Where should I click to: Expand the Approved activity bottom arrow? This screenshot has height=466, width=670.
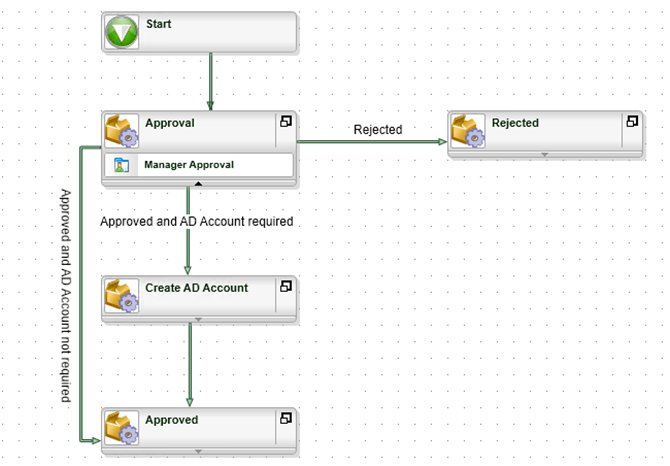(x=198, y=451)
